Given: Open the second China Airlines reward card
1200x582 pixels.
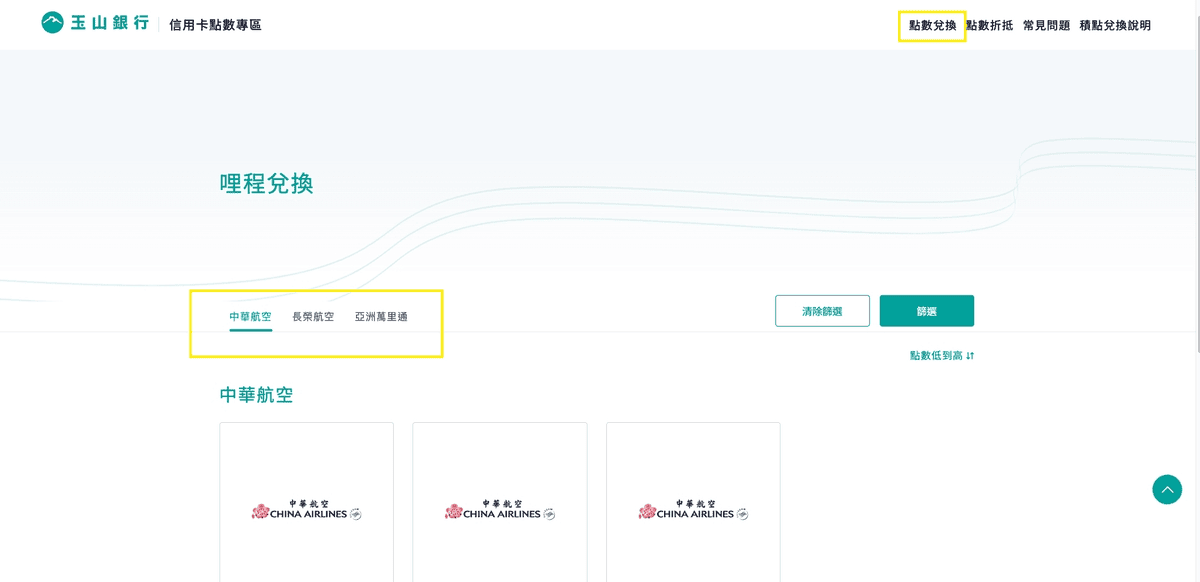Looking at the screenshot, I should pos(500,502).
